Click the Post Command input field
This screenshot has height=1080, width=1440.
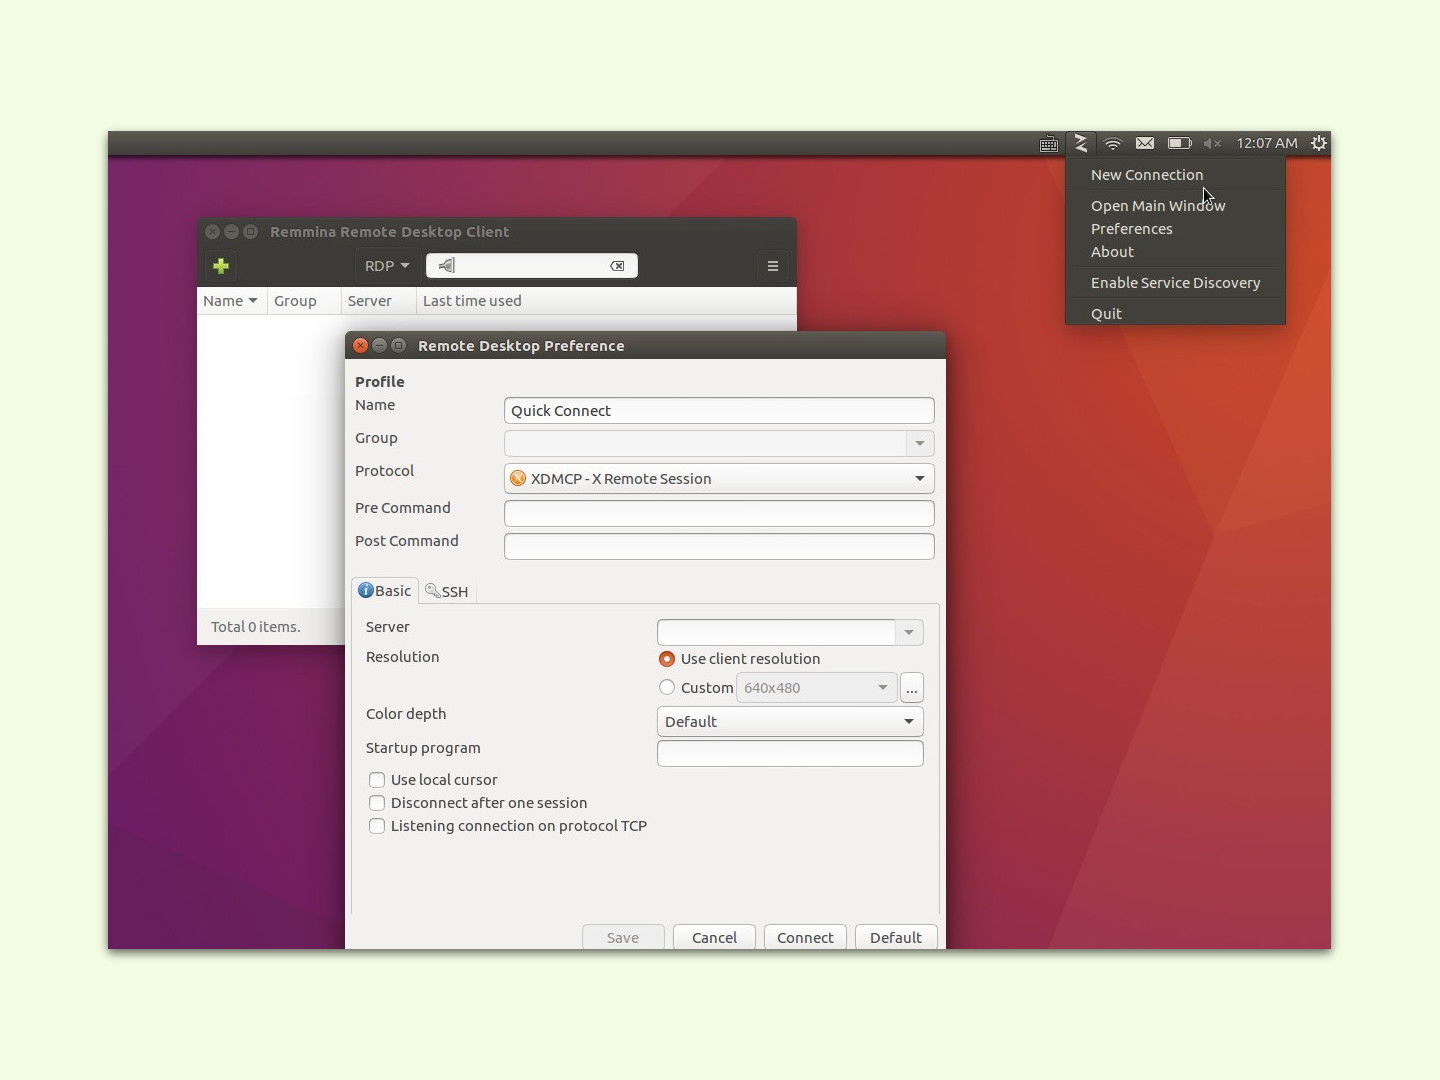(x=719, y=546)
